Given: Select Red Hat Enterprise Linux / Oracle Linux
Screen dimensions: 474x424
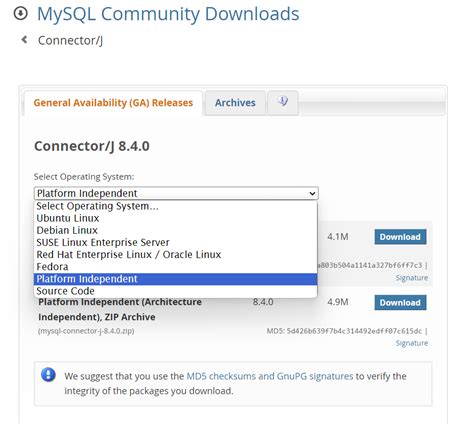Looking at the screenshot, I should pos(175,255).
